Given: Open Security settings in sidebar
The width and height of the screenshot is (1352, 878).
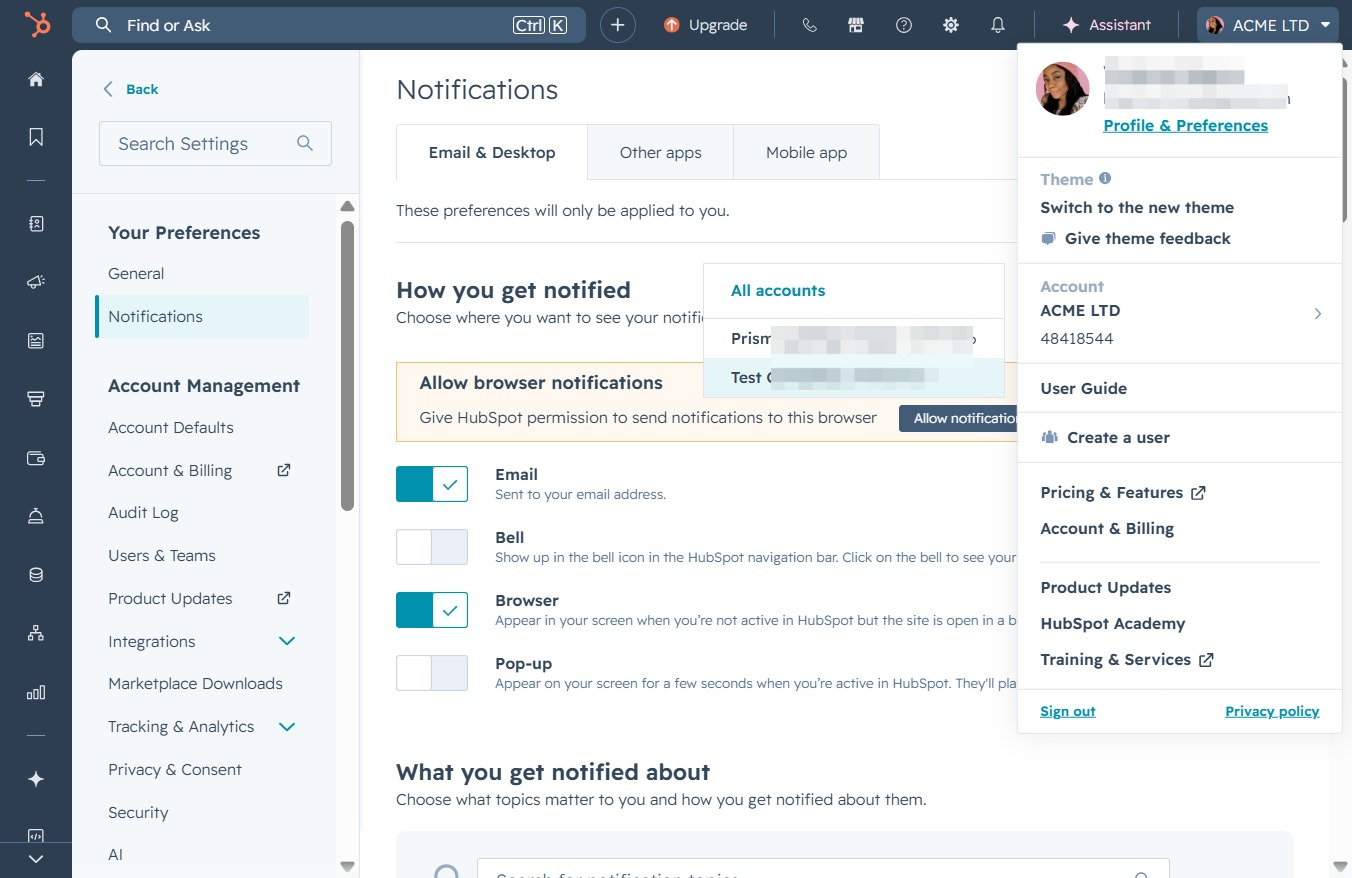Looking at the screenshot, I should 138,813.
